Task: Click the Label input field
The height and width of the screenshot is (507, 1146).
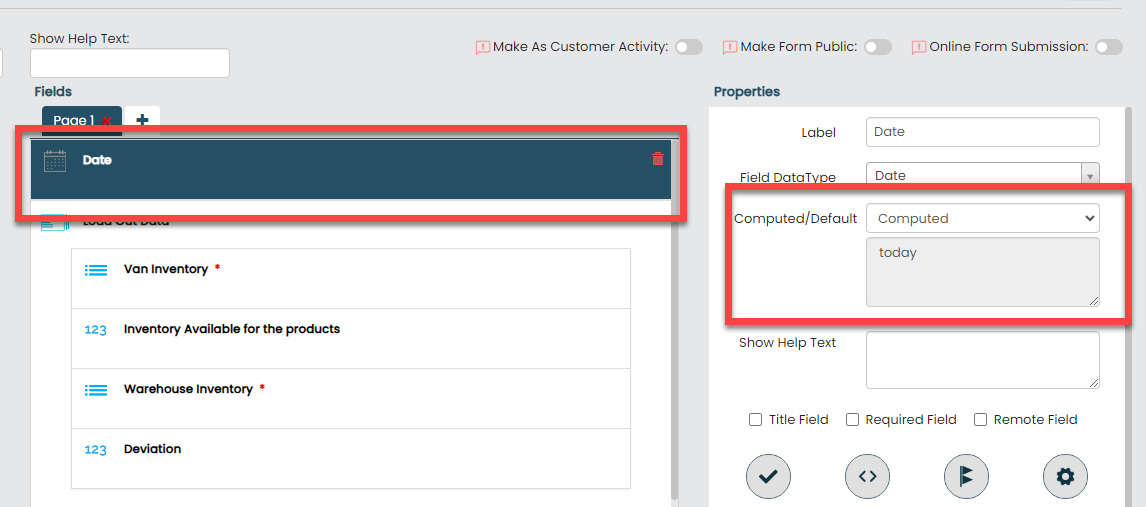Action: point(982,132)
